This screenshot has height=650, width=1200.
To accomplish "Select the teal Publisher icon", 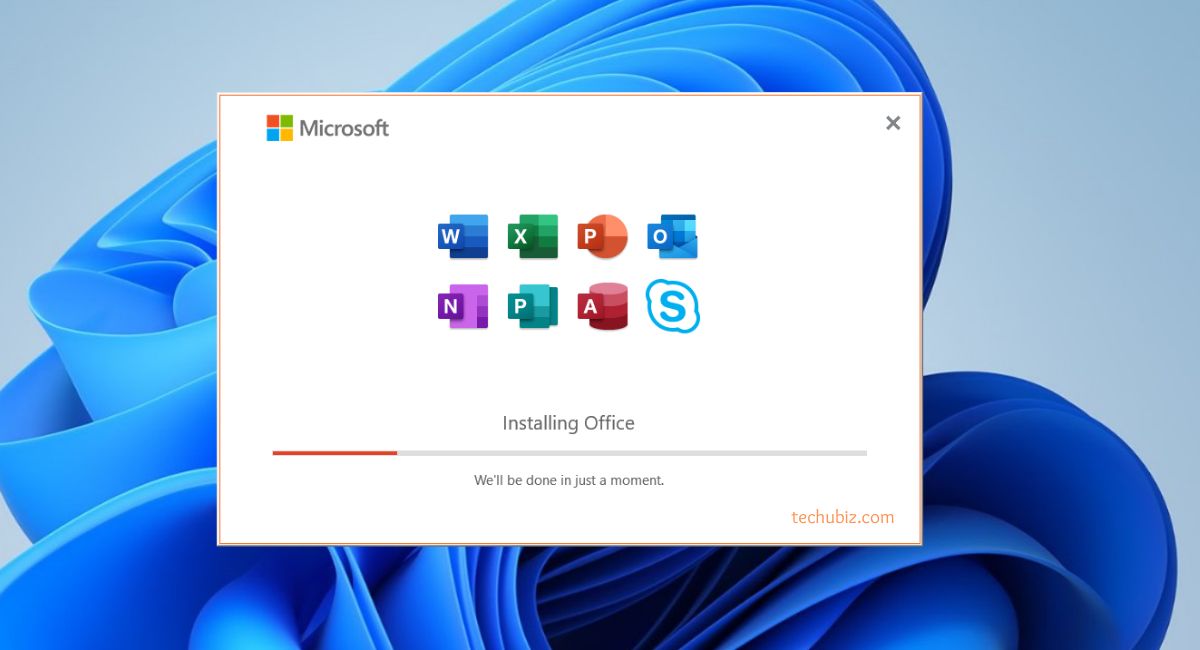I will [x=533, y=307].
